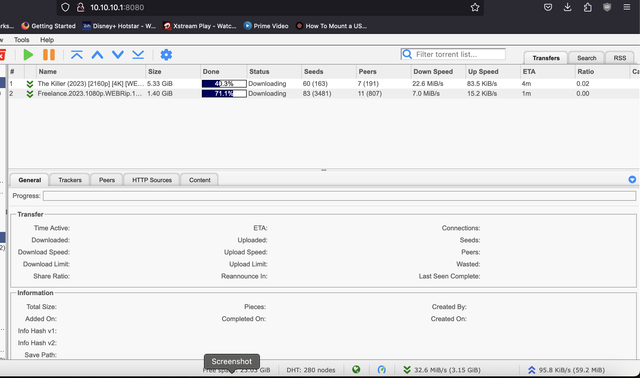
Task: Open Firefox extensions puzzle icon
Action: pos(587,7)
